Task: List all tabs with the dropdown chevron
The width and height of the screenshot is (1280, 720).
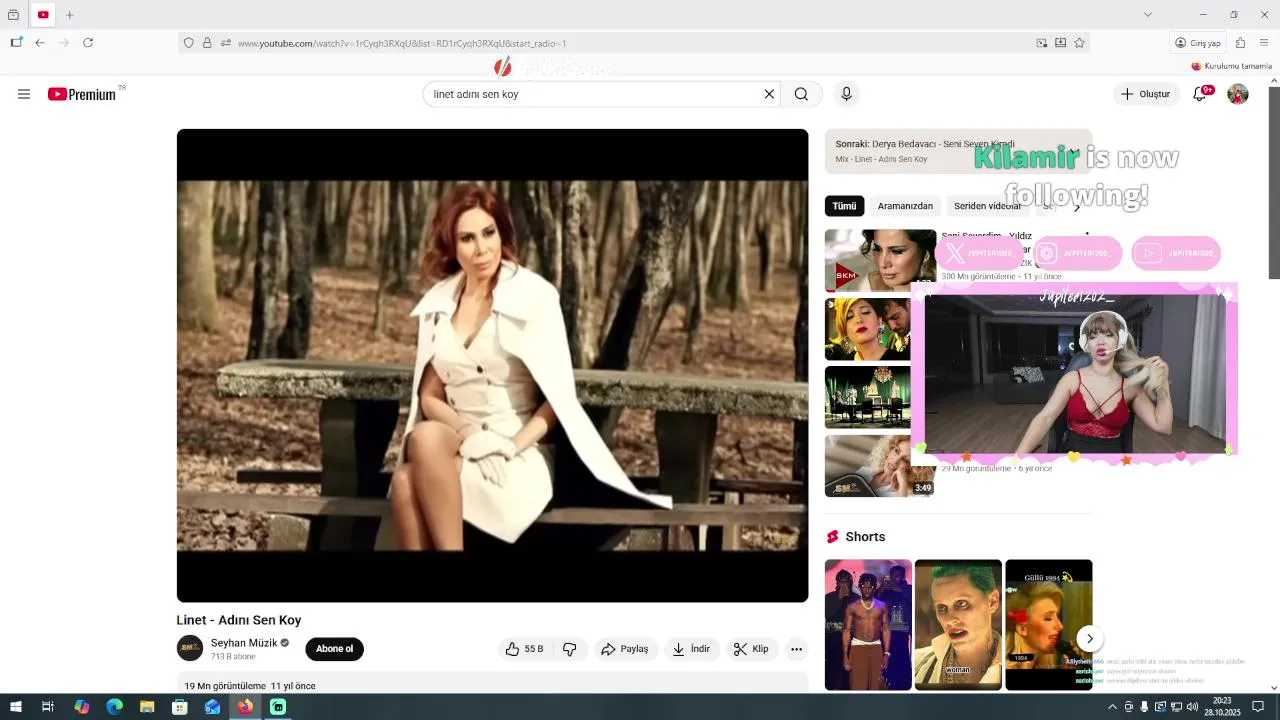Action: click(x=1148, y=15)
